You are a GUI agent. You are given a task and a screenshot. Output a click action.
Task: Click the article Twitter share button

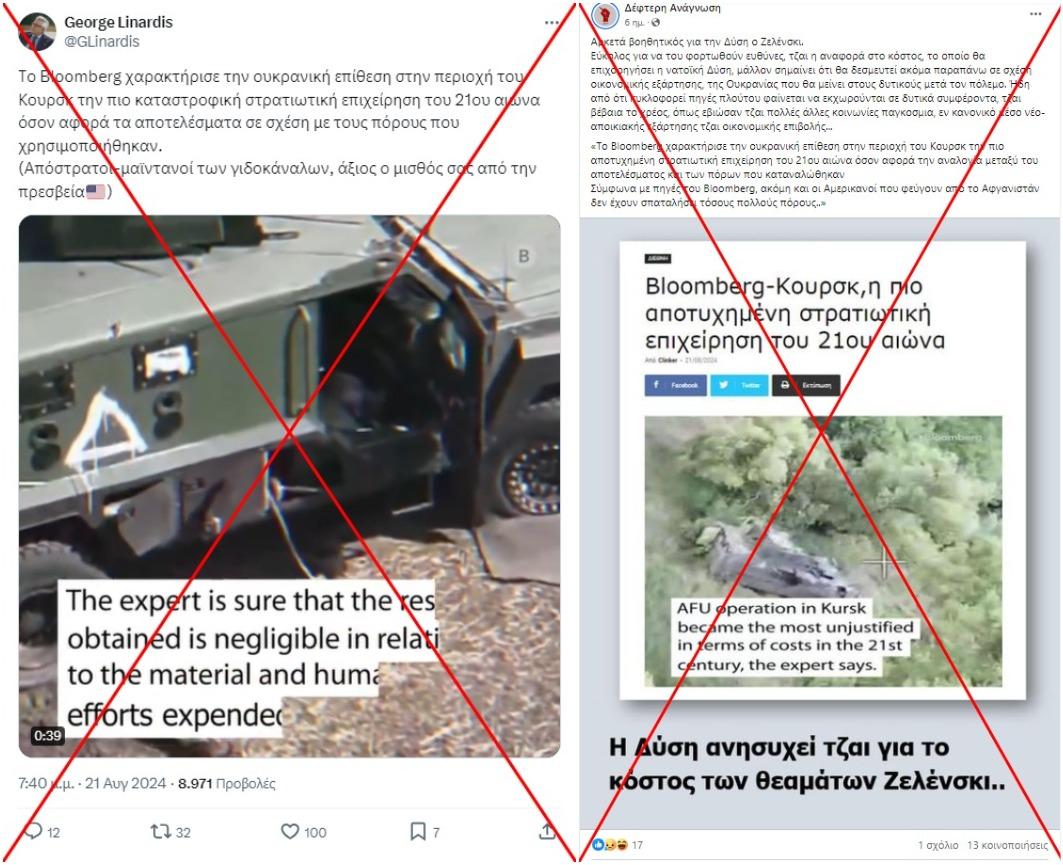[739, 385]
